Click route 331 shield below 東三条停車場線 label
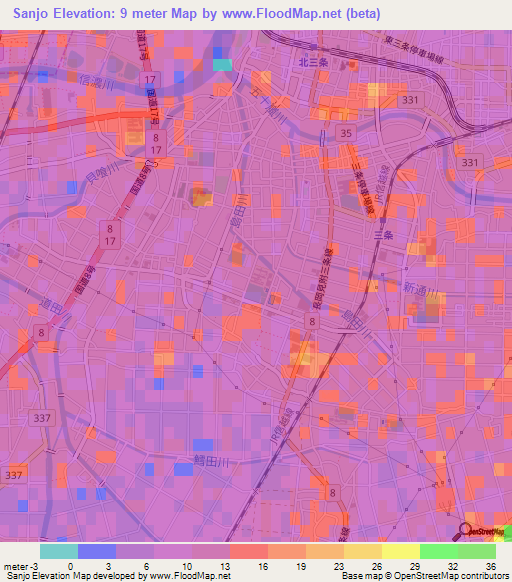Viewport: 512px width, 582px height. (410, 100)
